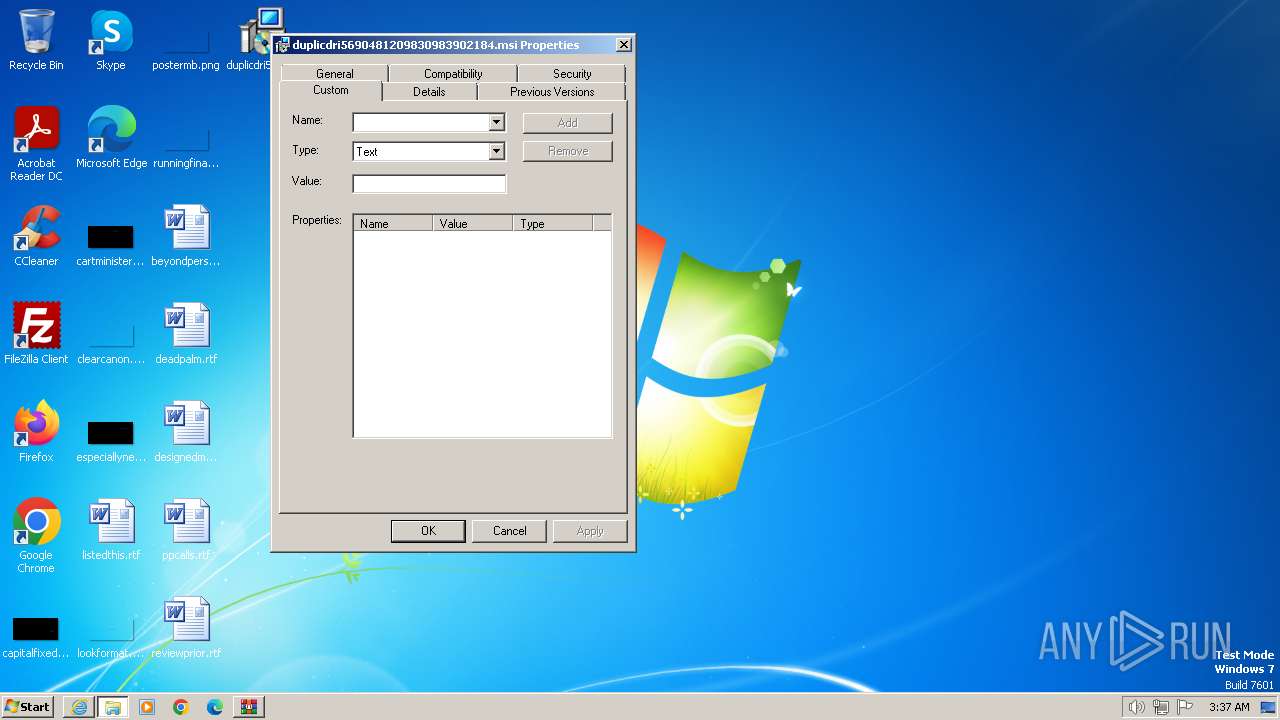
Task: Open Edge from the taskbar
Action: pyautogui.click(x=215, y=707)
